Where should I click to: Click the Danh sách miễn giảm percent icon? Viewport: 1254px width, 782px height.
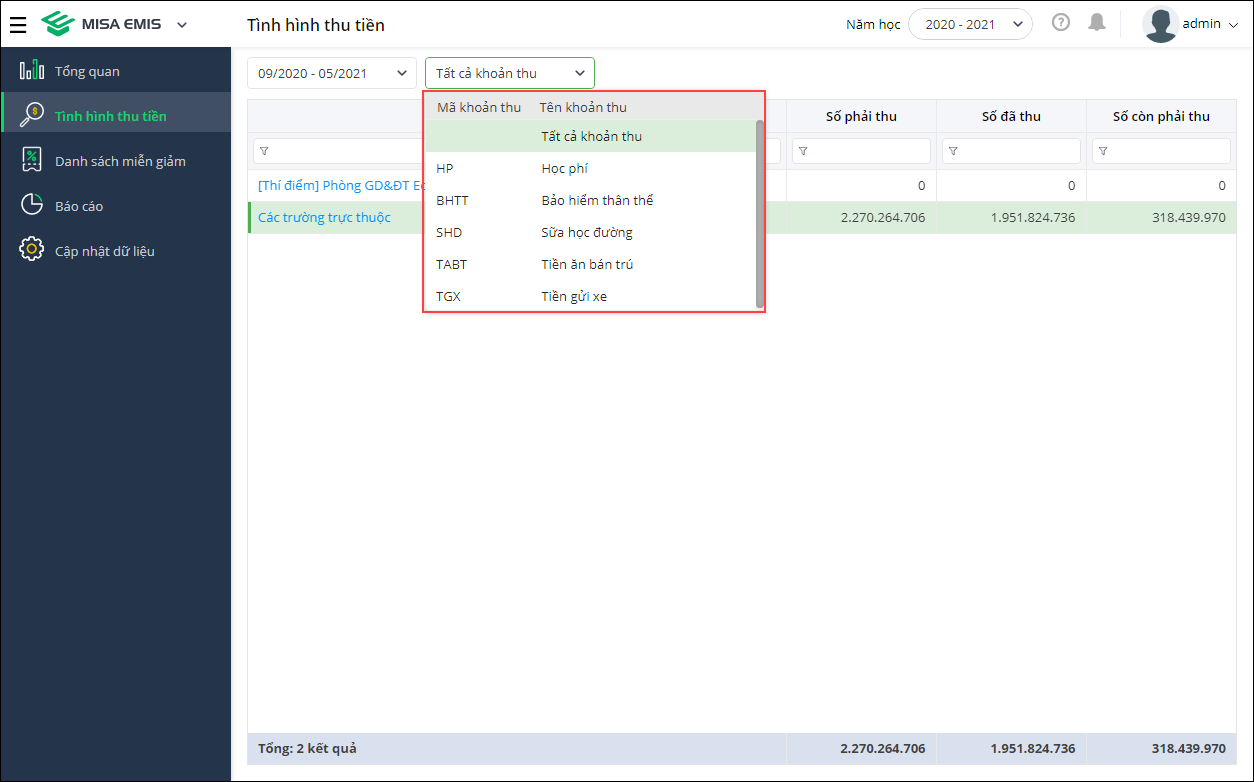32,160
